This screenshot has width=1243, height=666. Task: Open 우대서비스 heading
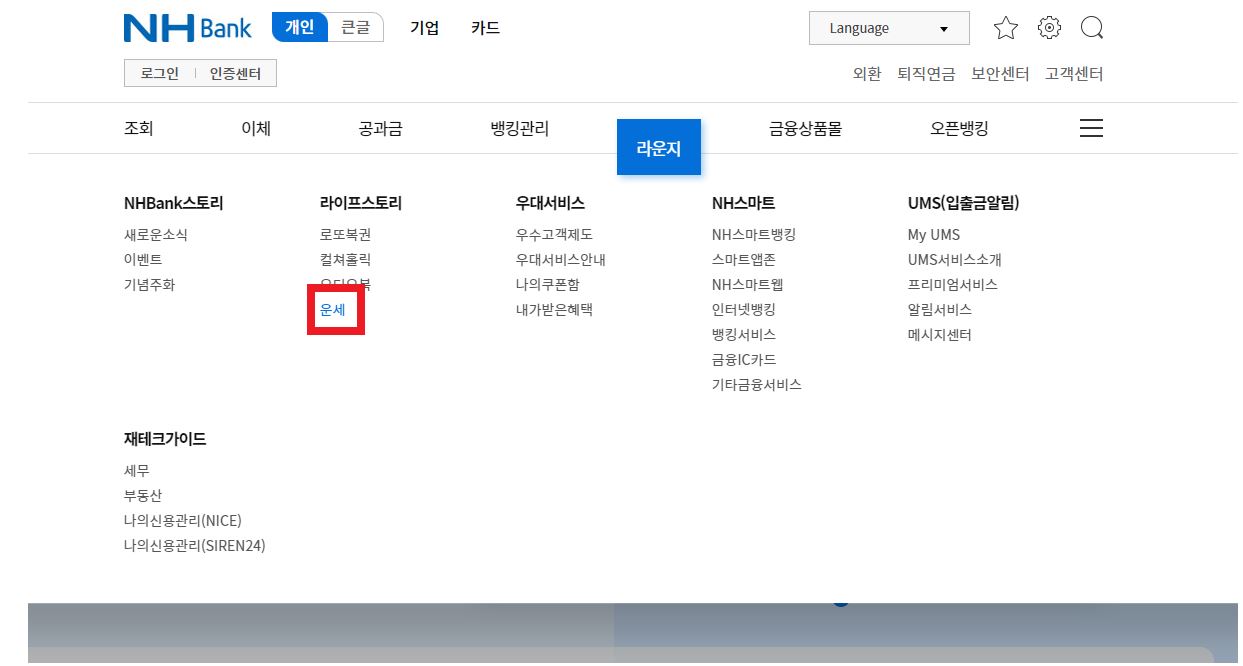(550, 203)
